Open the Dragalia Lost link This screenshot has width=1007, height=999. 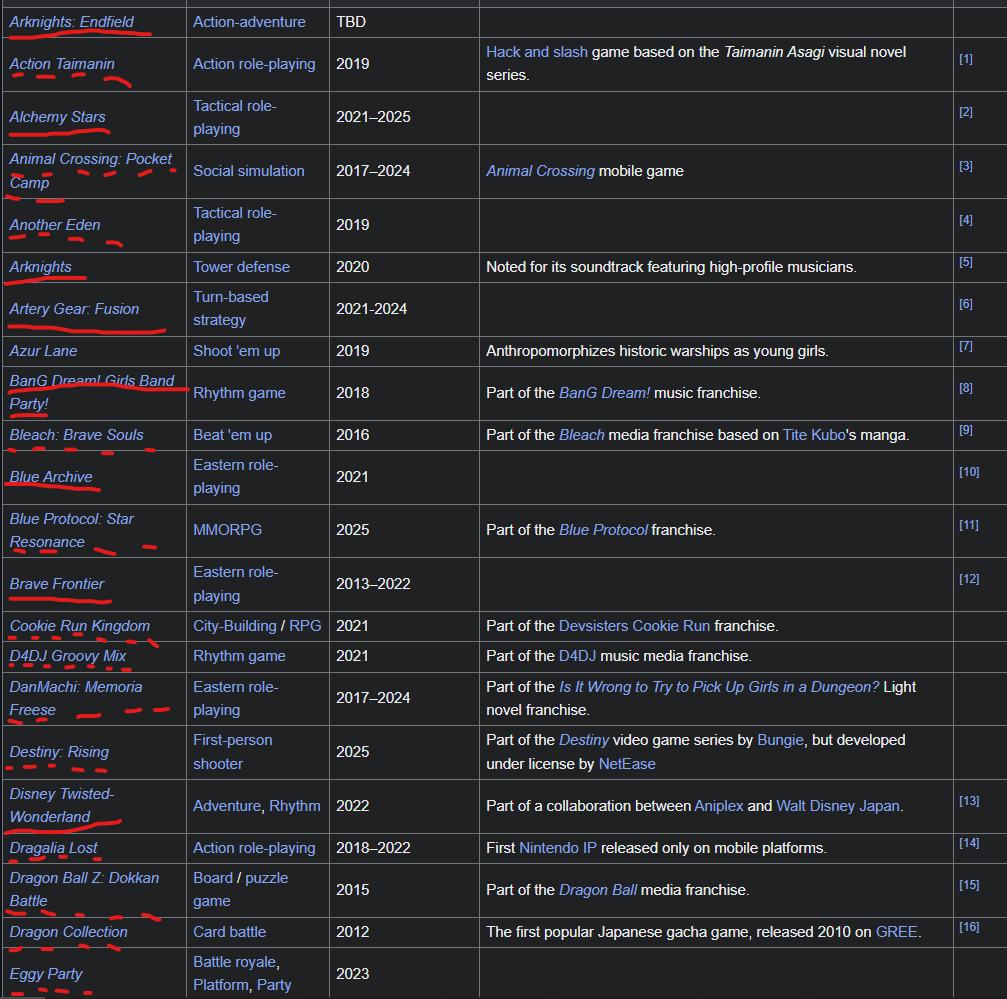53,848
